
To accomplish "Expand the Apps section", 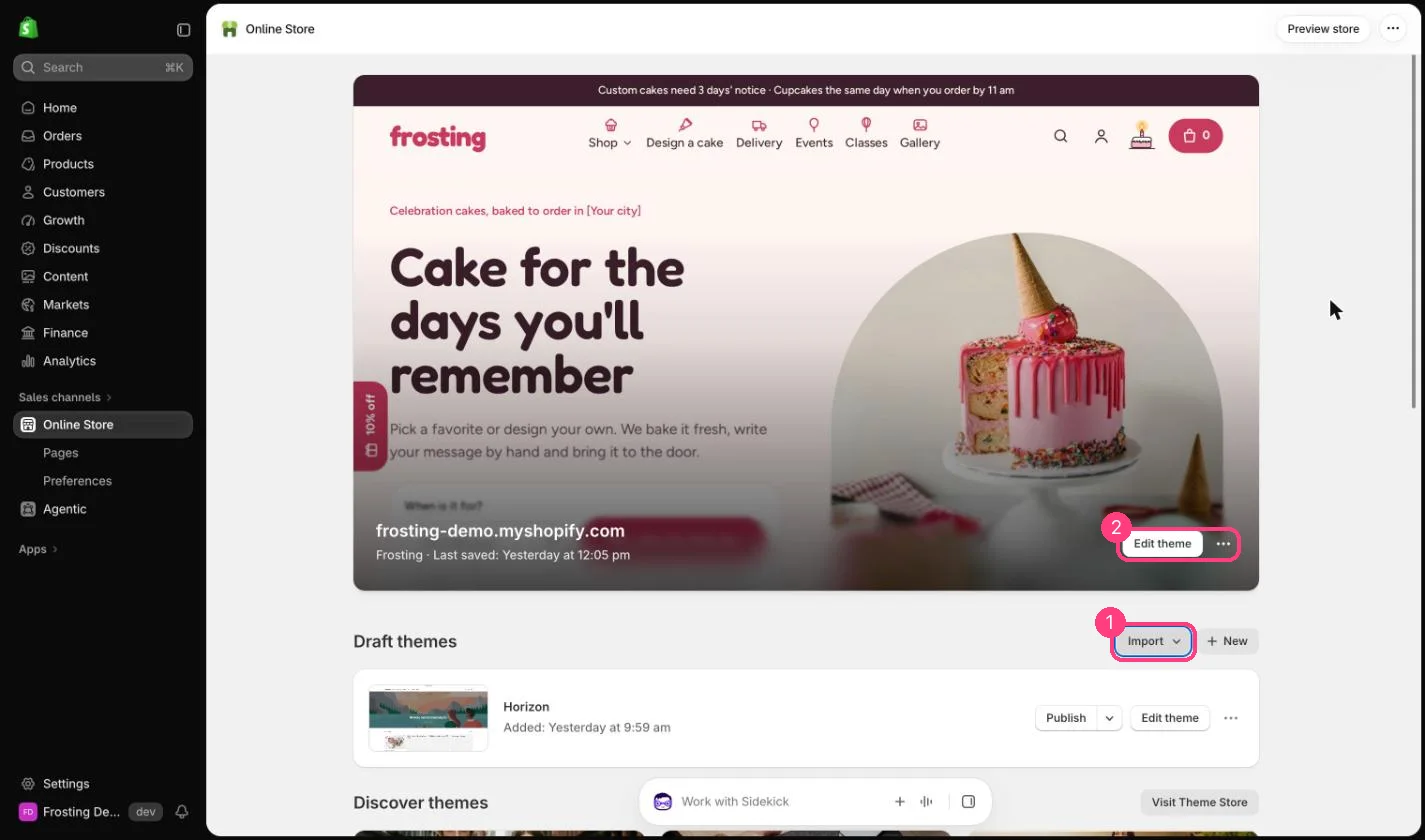I will pyautogui.click(x=38, y=549).
